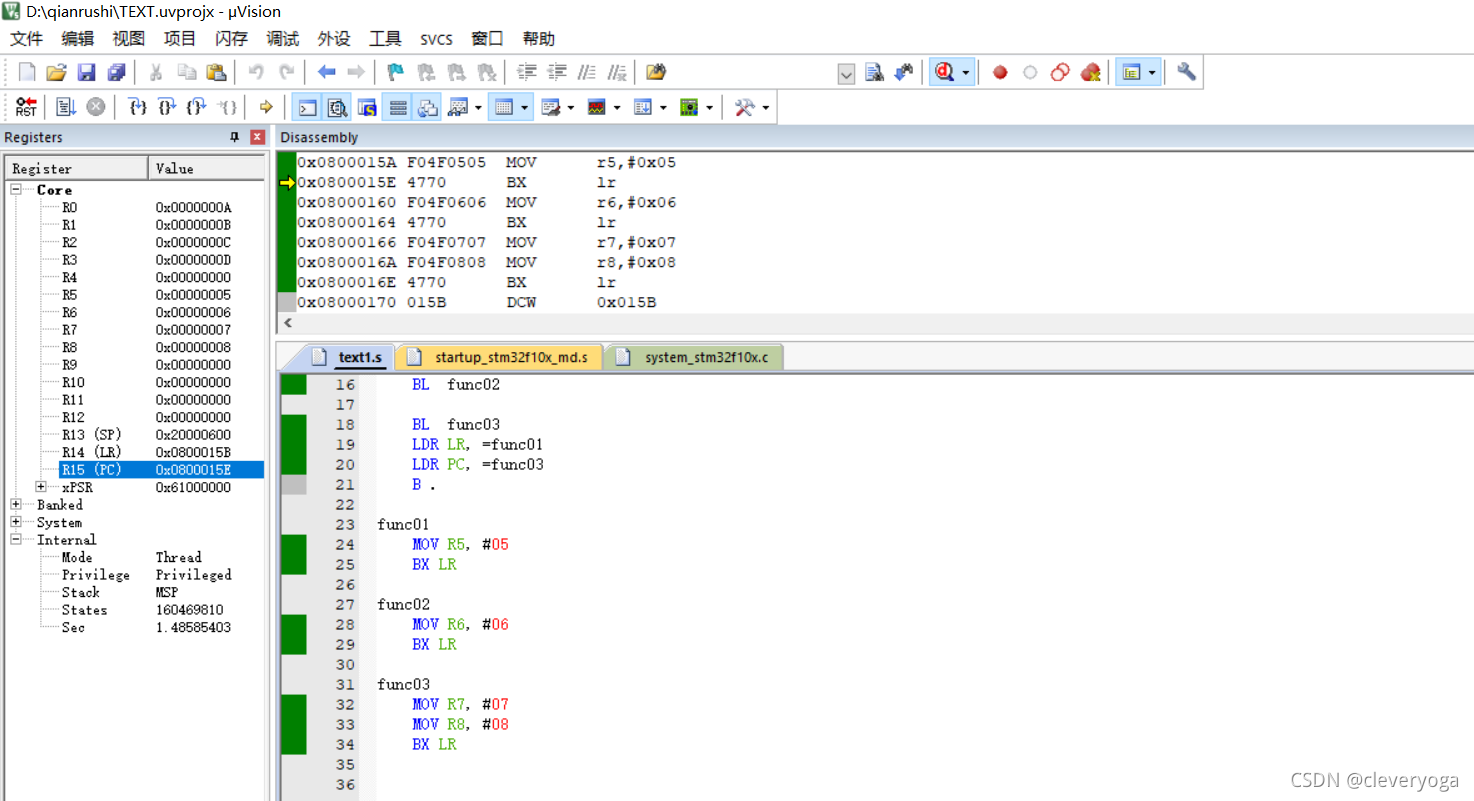Click insert/remove breakpoint red dot

[x=1000, y=72]
